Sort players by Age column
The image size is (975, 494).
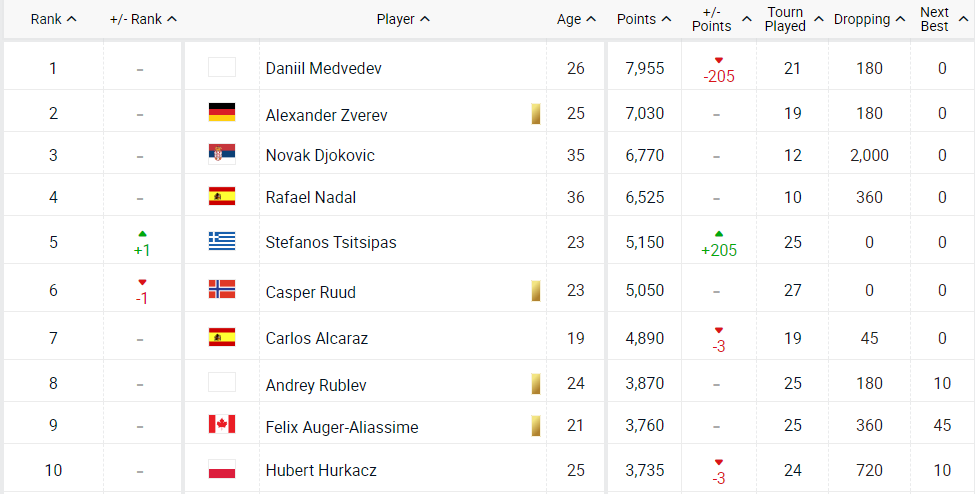click(576, 19)
